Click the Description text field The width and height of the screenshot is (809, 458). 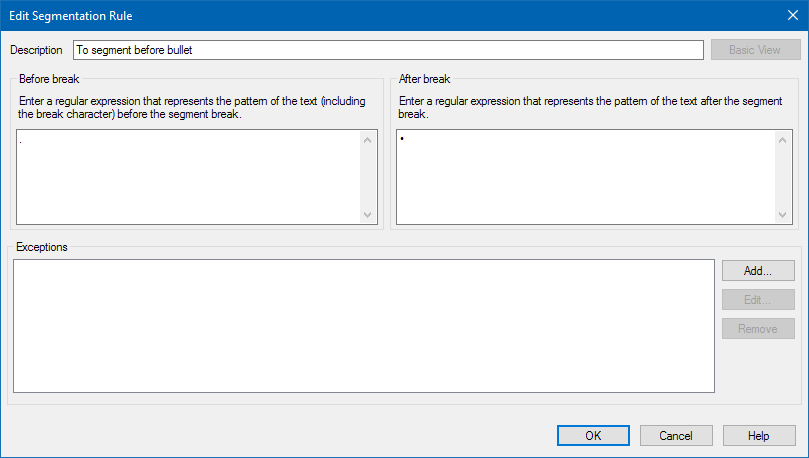[388, 50]
